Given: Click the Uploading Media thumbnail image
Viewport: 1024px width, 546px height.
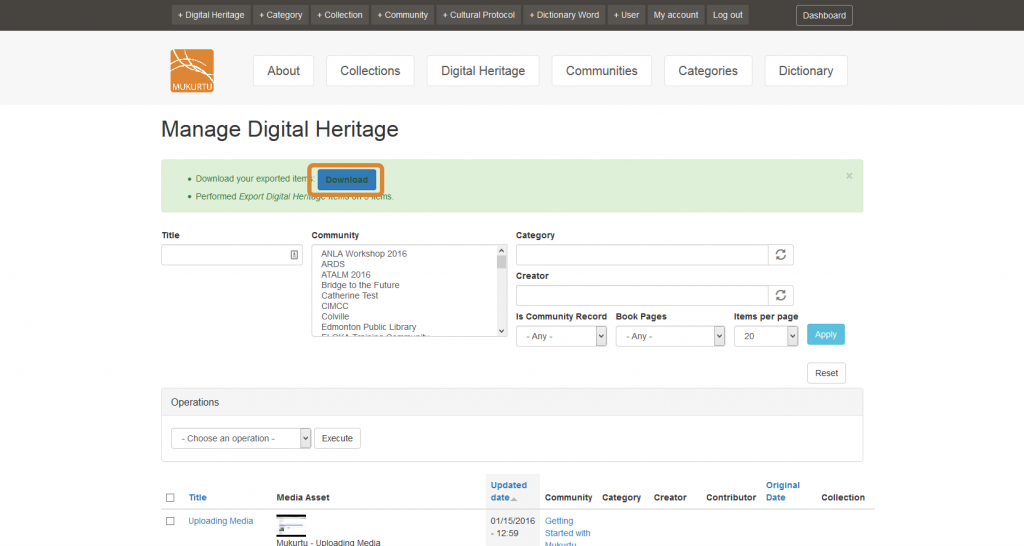Looking at the screenshot, I should (x=291, y=525).
